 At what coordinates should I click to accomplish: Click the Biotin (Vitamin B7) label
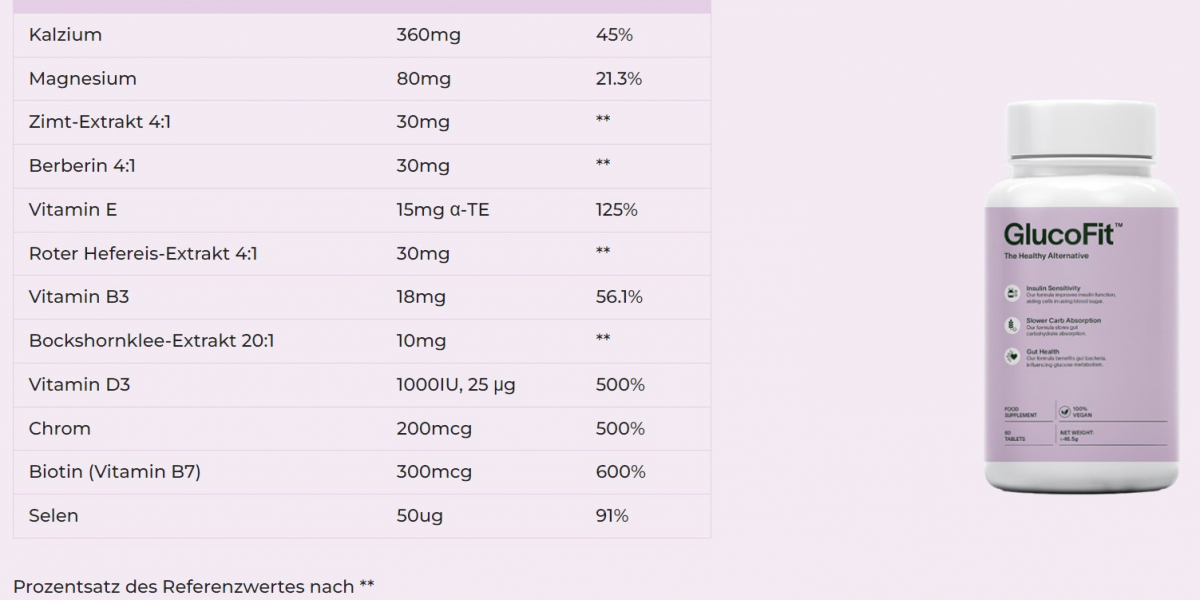(x=115, y=472)
